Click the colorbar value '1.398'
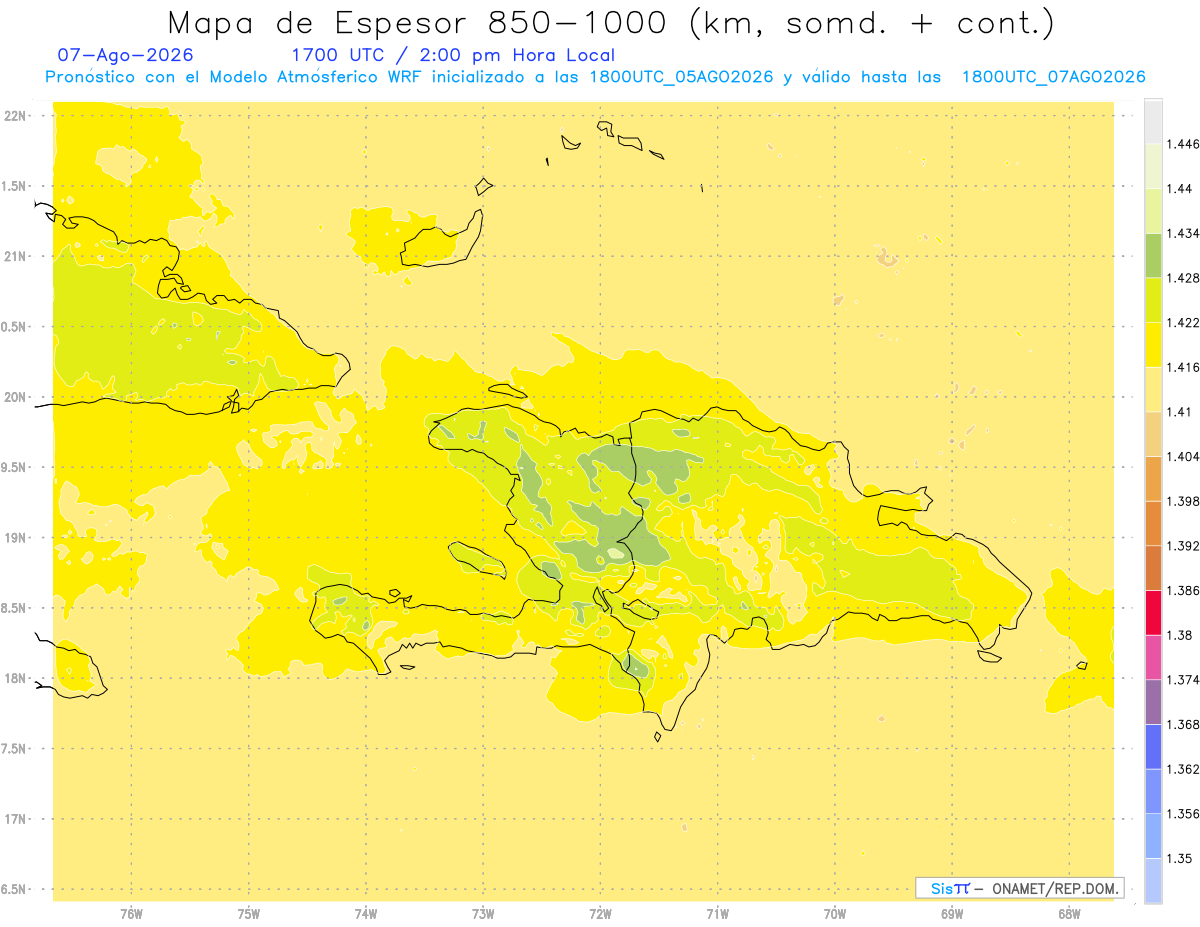 click(x=1183, y=501)
